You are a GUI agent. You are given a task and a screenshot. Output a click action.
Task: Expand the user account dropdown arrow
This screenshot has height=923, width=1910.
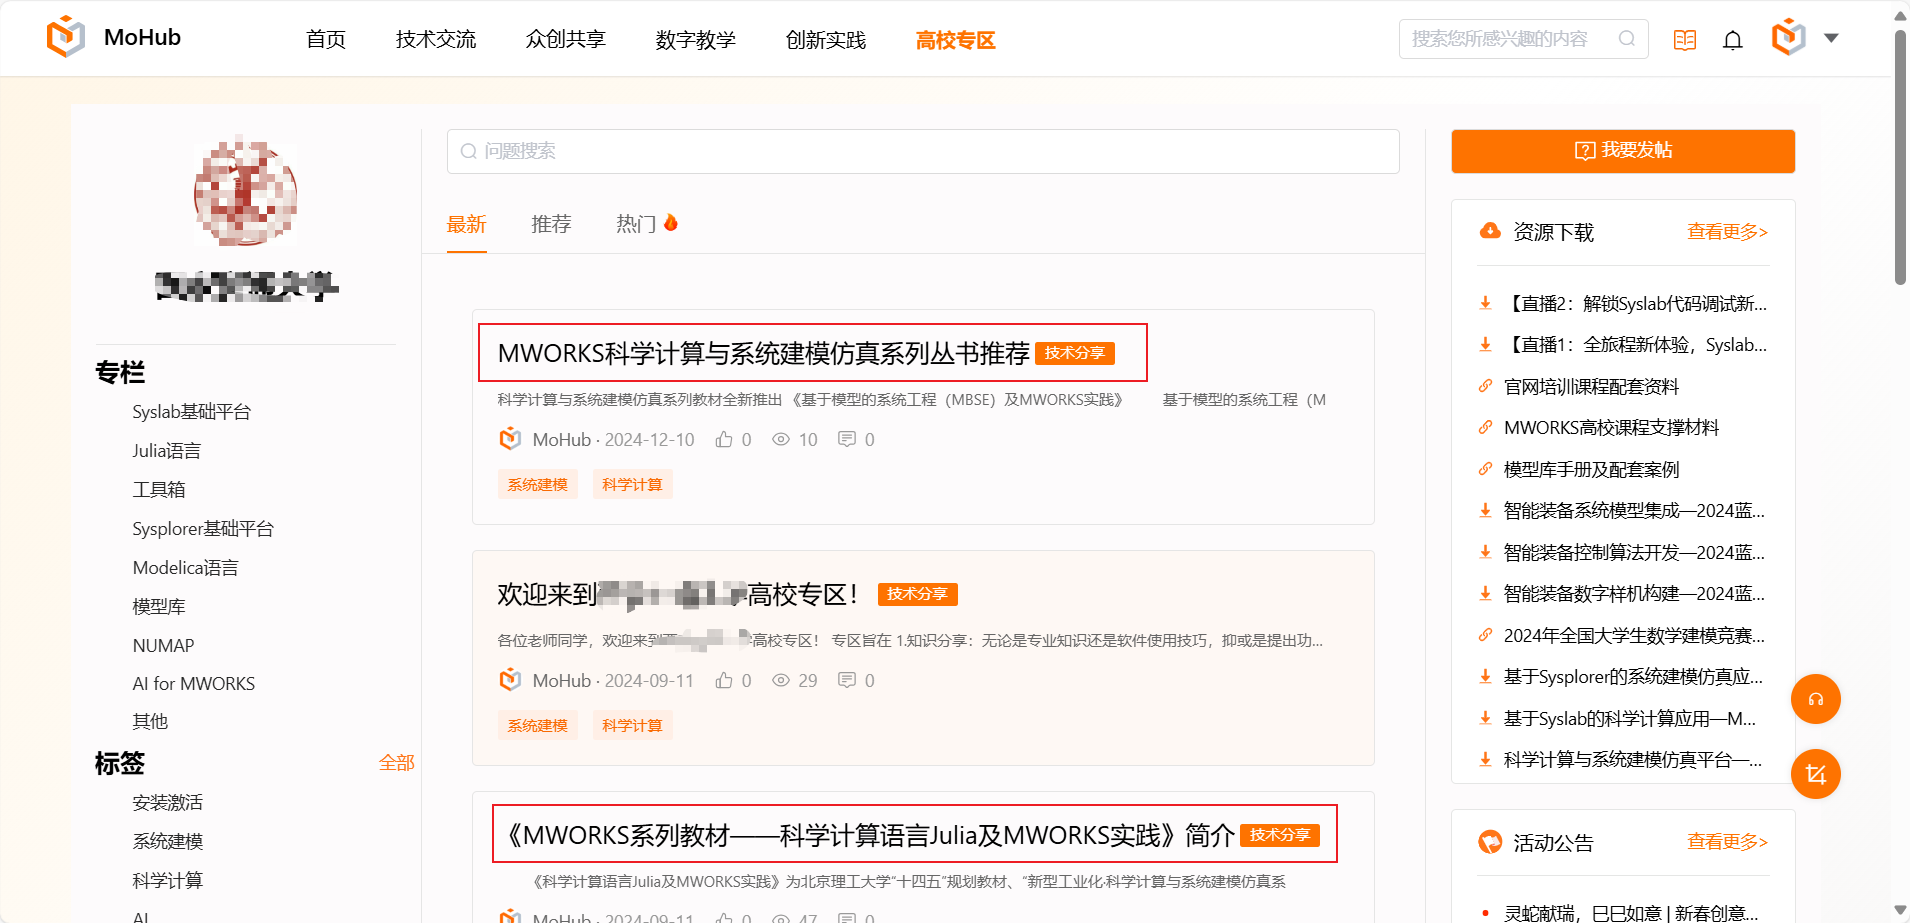coord(1831,38)
